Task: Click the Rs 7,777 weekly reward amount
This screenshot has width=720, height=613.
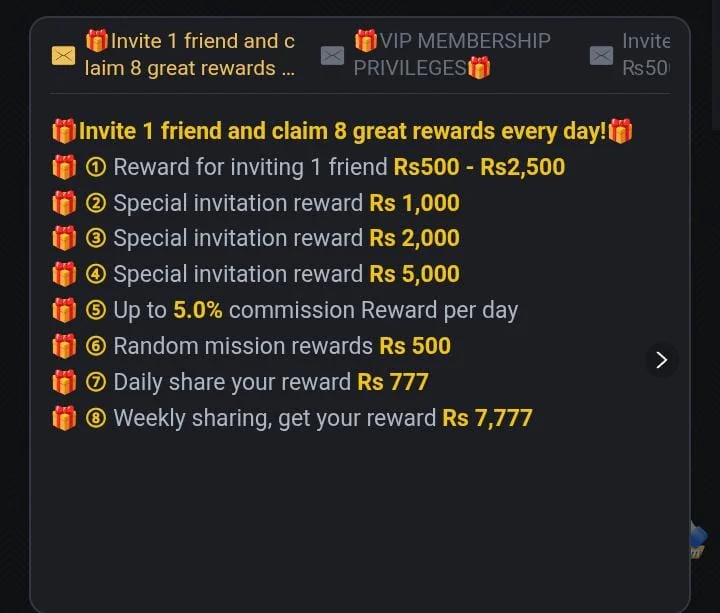Action: pos(487,418)
